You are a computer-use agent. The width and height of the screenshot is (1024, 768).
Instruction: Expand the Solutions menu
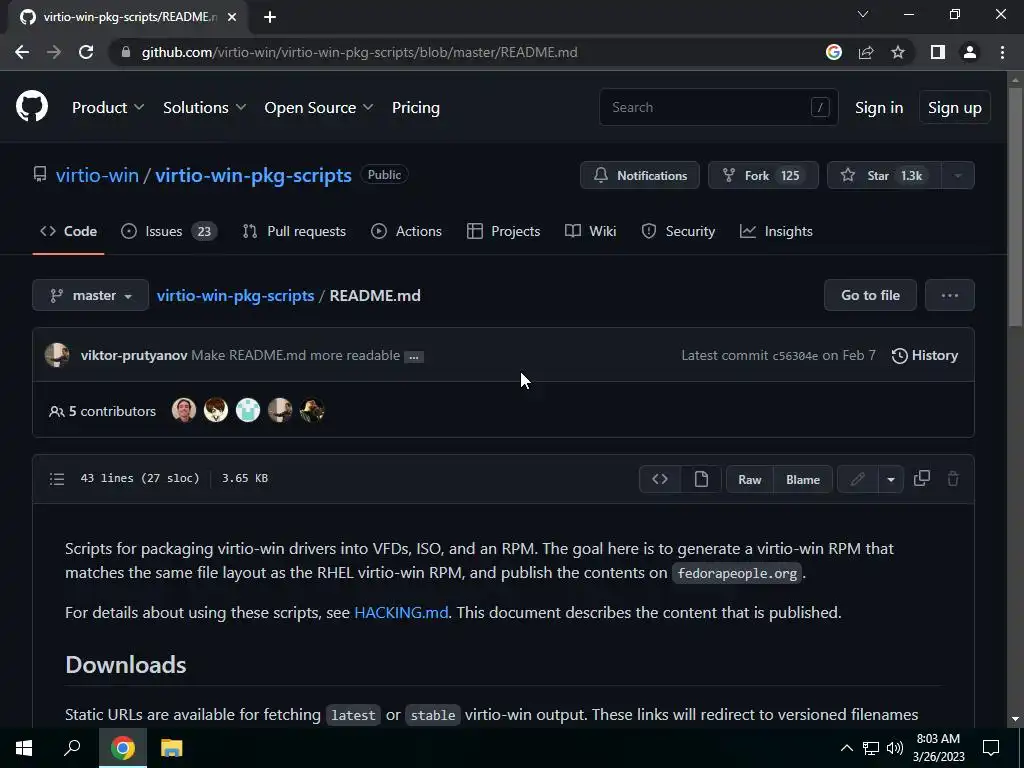[204, 107]
